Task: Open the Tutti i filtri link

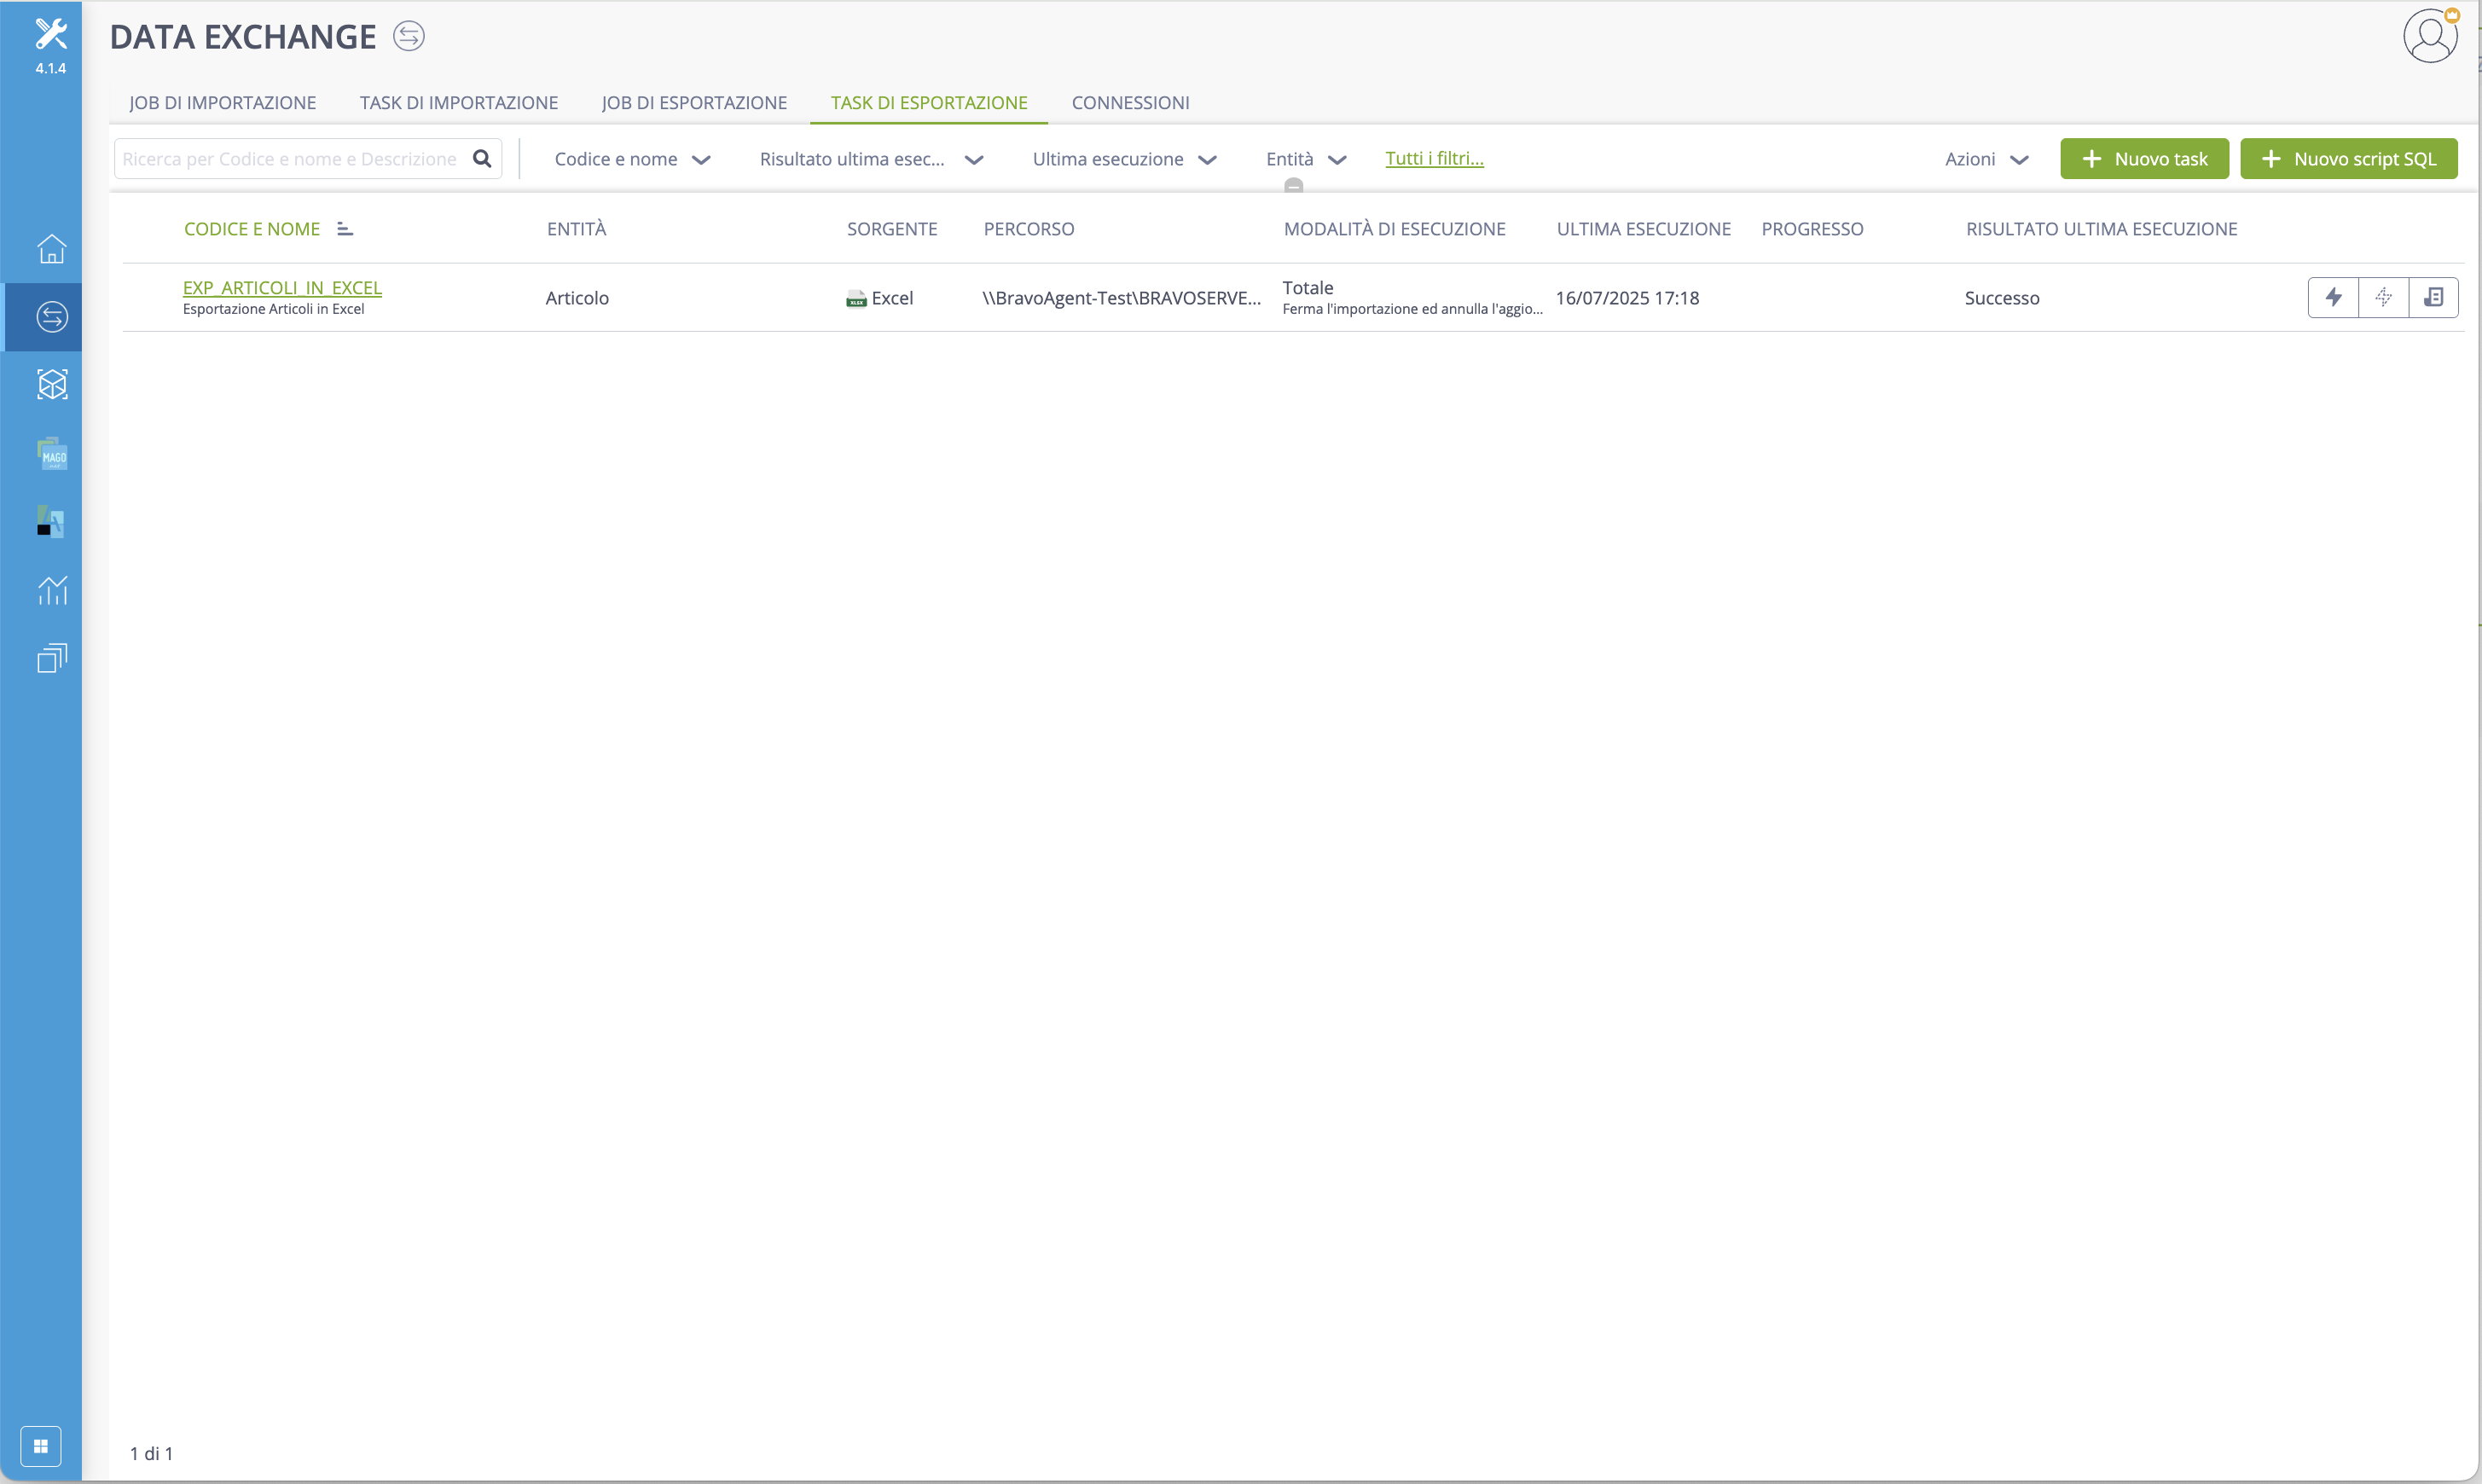Action: point(1434,158)
